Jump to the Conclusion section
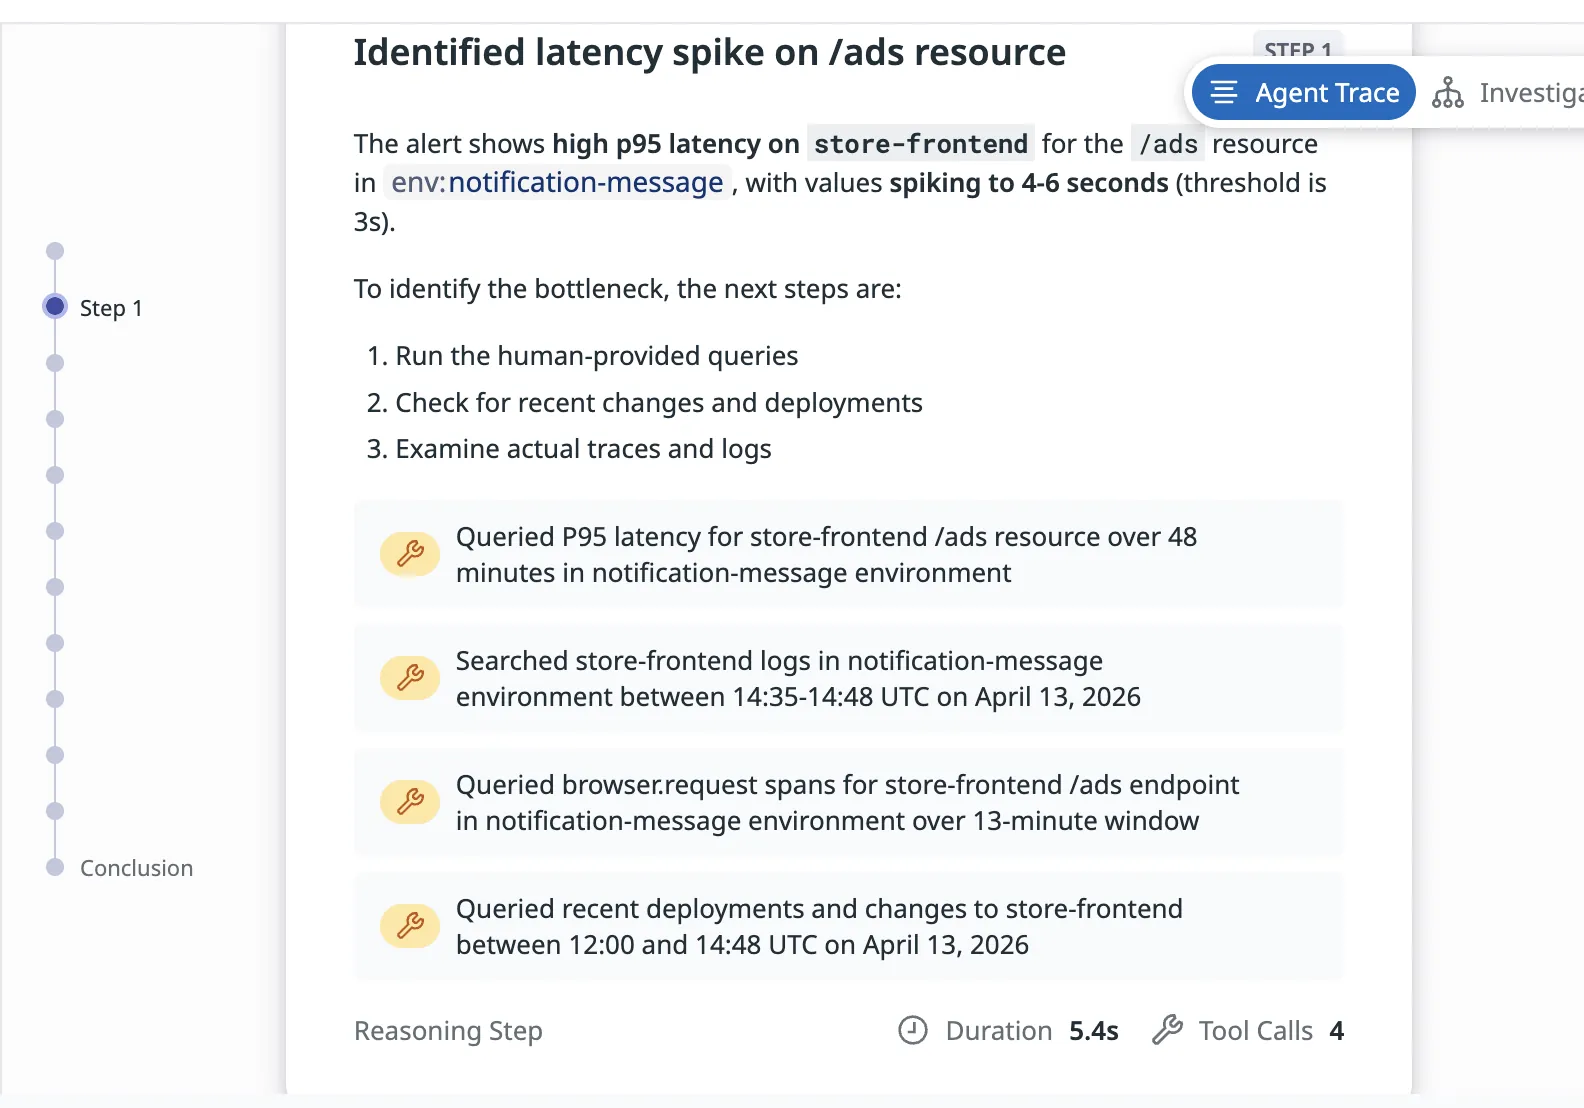Image resolution: width=1584 pixels, height=1108 pixels. click(136, 867)
